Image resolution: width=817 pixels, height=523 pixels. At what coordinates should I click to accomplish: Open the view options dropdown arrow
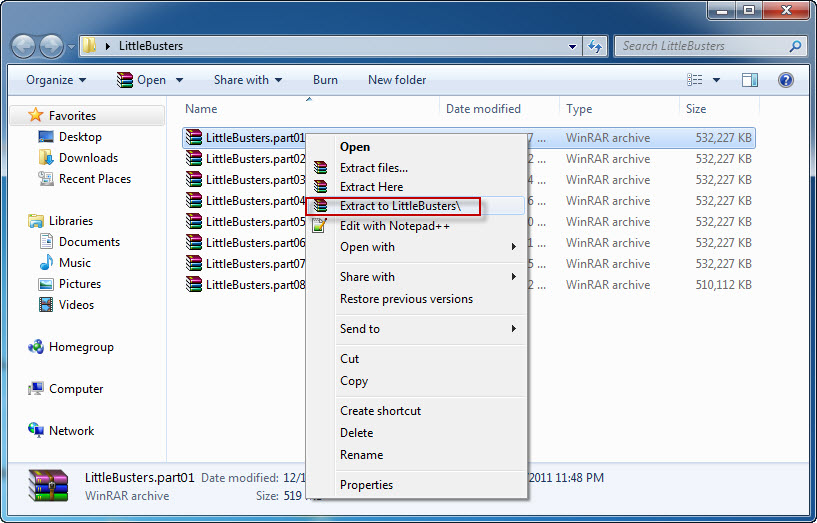716,80
